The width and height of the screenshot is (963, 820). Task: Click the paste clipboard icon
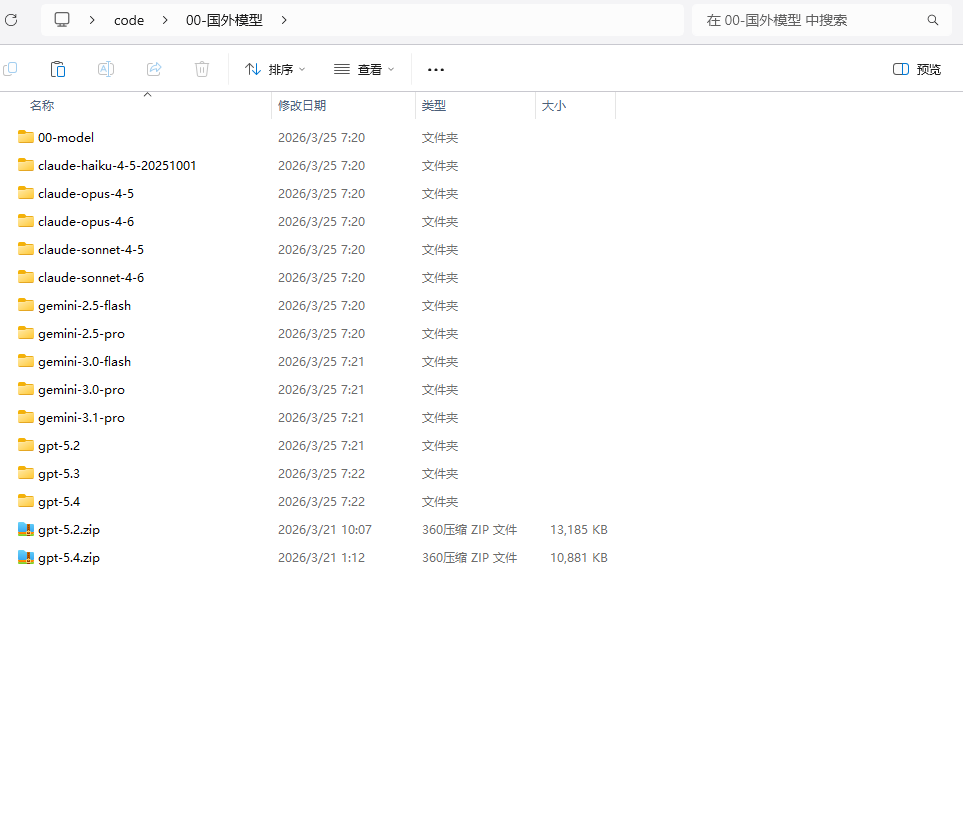pos(58,69)
